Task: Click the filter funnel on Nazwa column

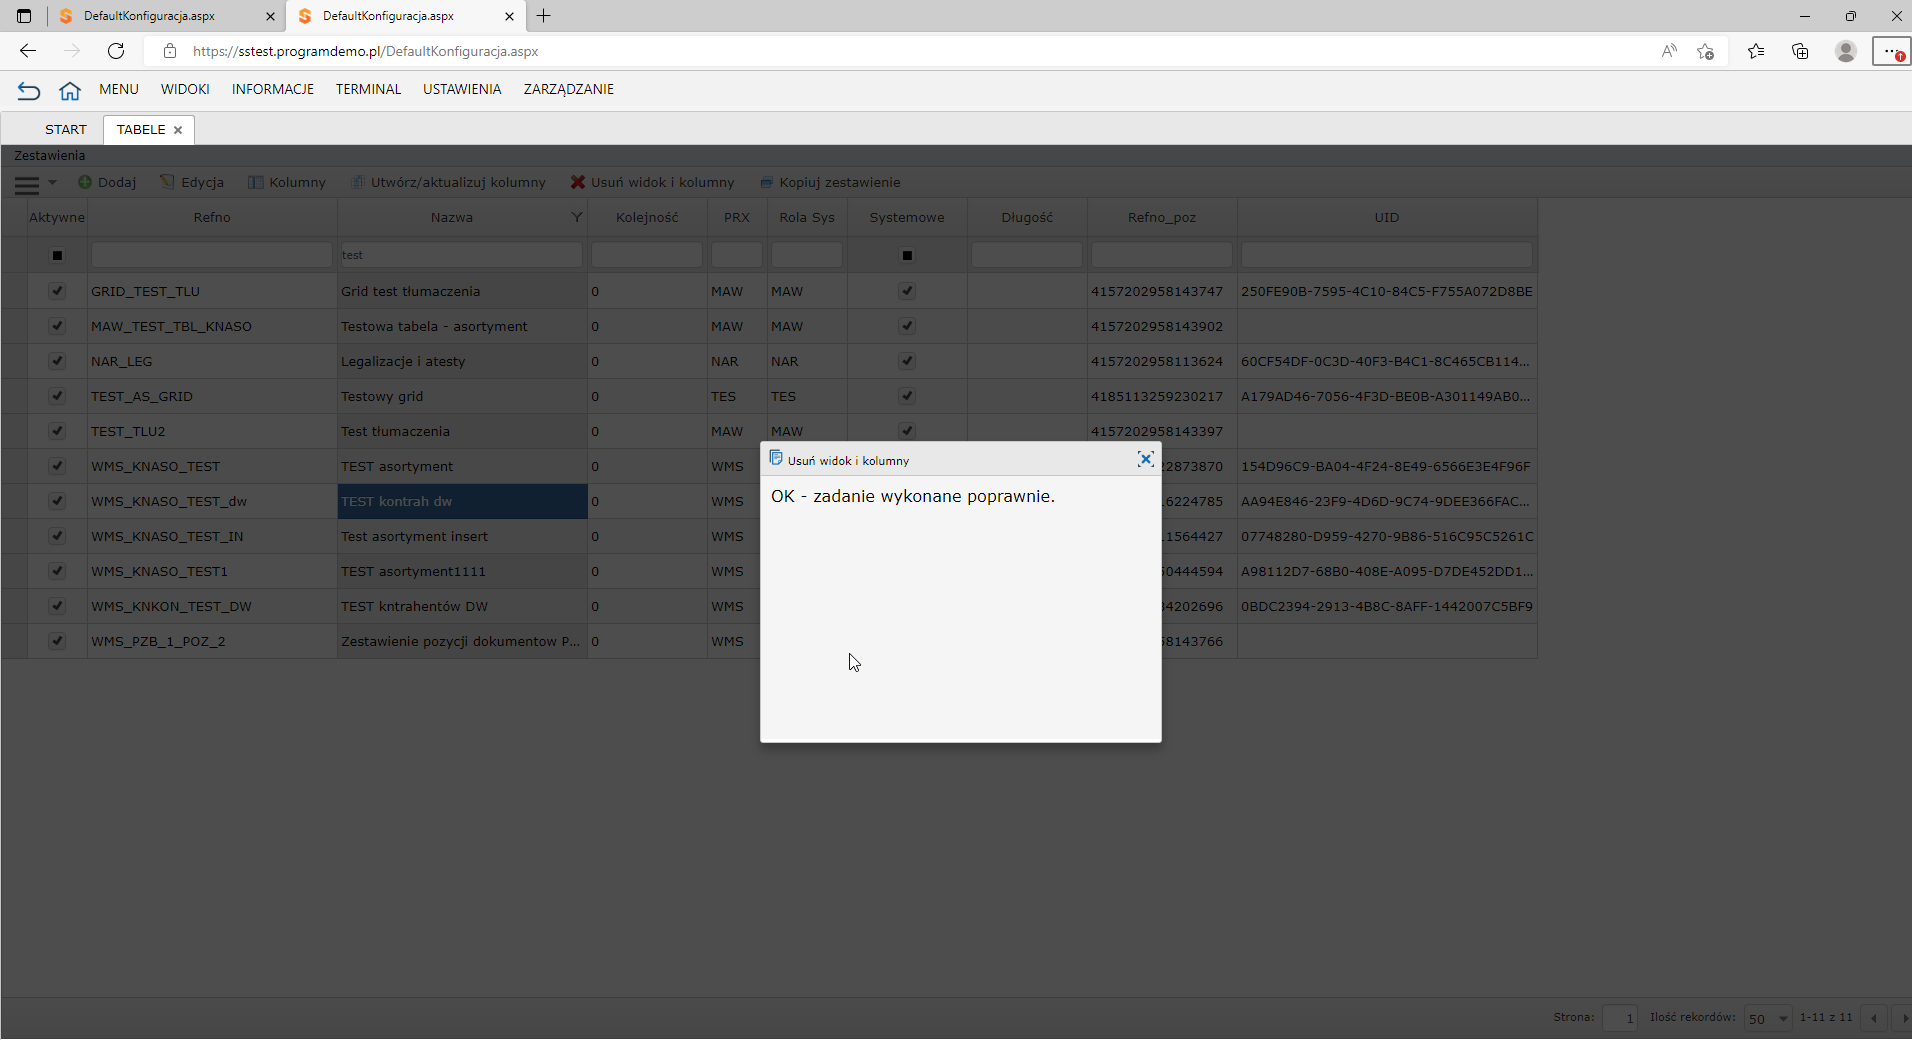Action: pos(576,217)
